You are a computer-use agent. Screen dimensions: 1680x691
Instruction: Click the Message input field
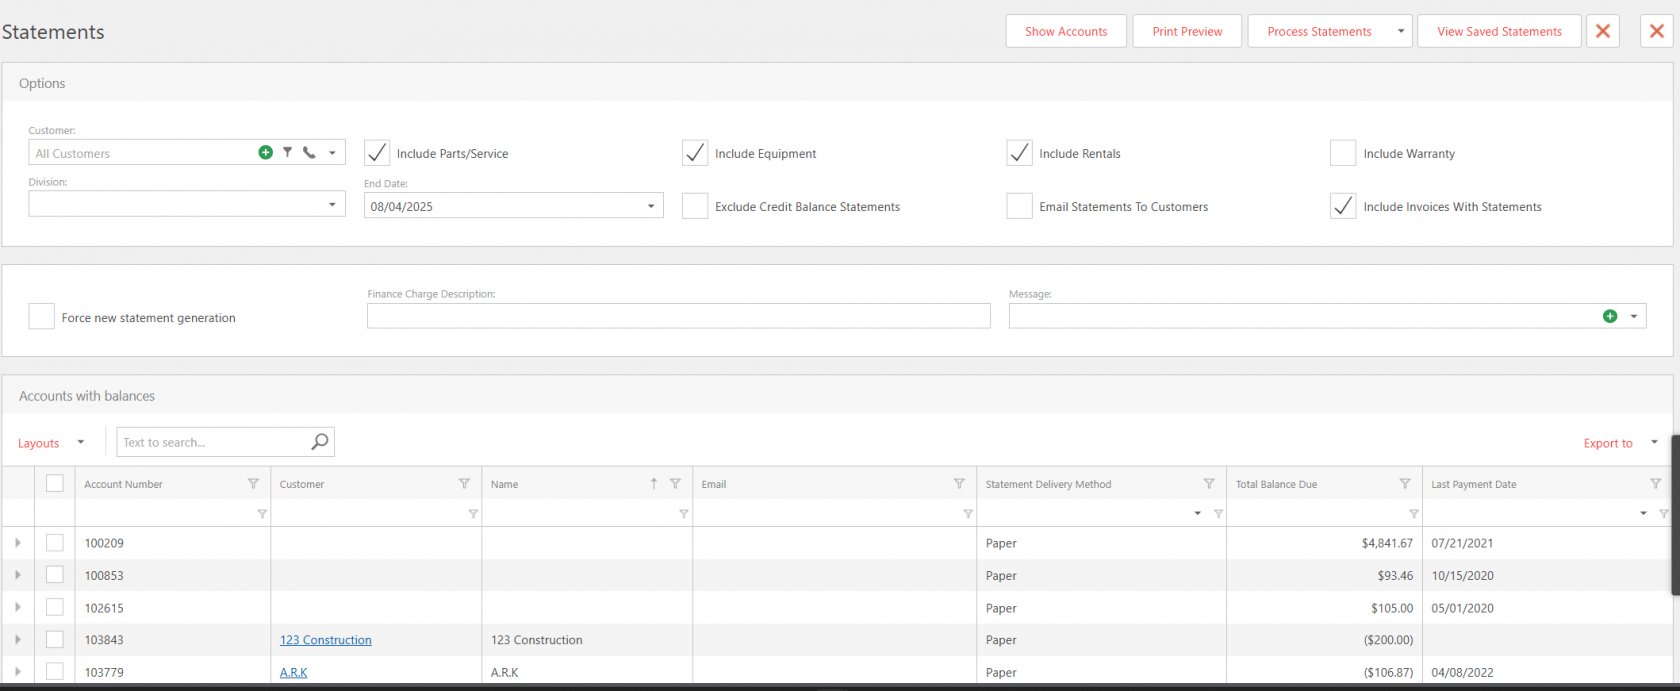tap(1304, 316)
